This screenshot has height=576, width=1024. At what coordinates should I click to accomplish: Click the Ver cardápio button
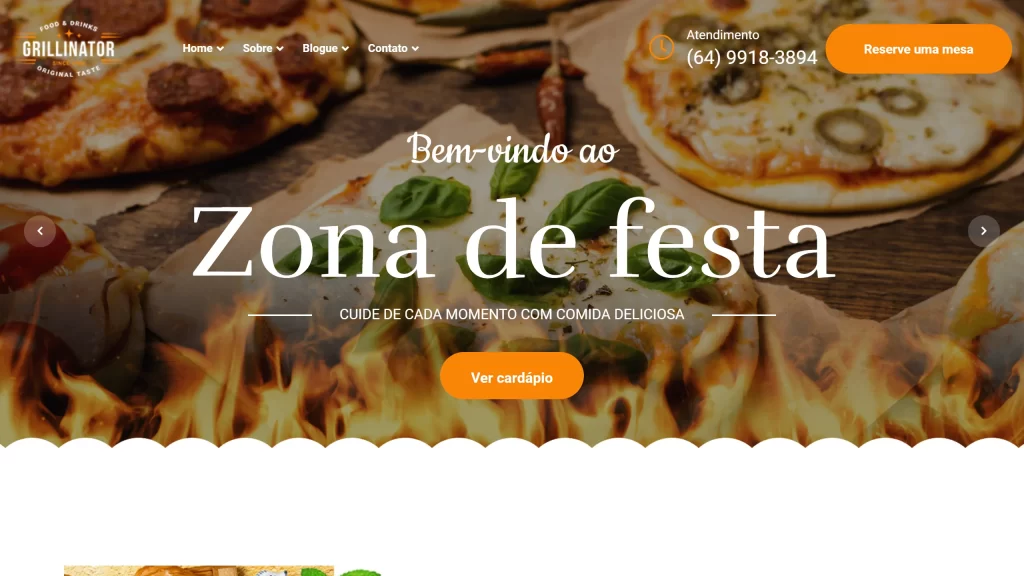click(511, 376)
